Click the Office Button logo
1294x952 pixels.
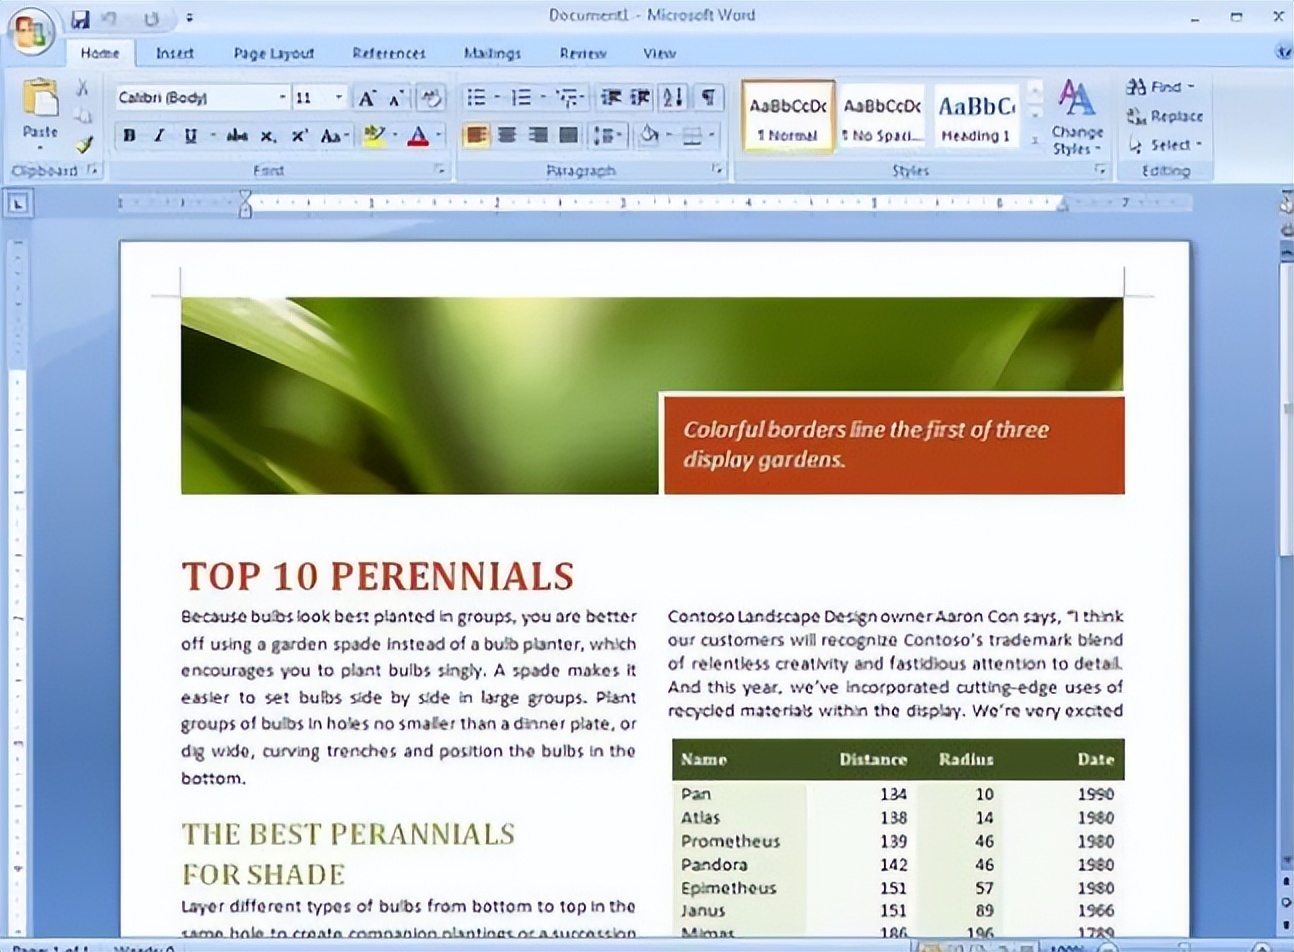[30, 30]
